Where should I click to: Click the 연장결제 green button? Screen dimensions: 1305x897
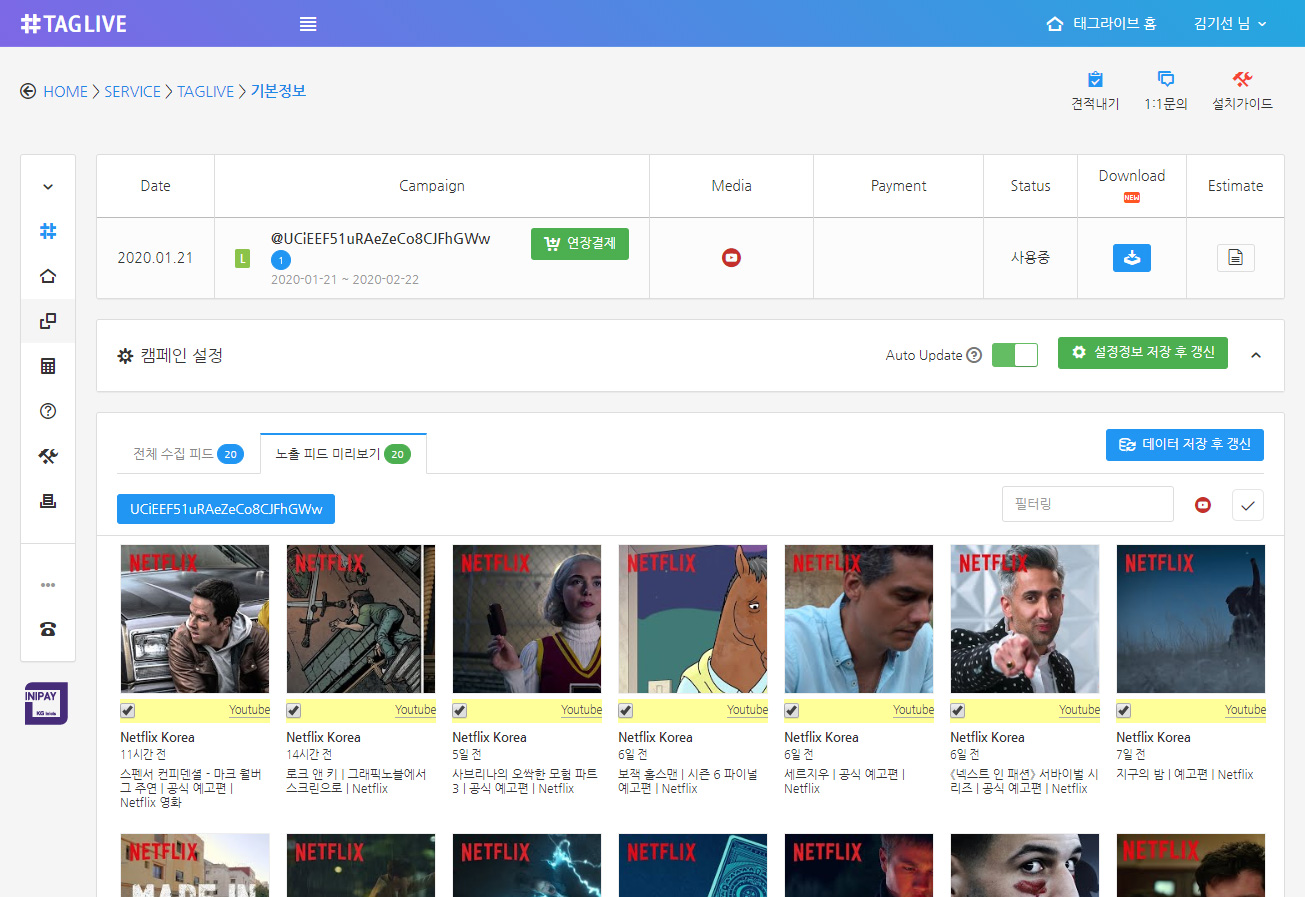580,243
